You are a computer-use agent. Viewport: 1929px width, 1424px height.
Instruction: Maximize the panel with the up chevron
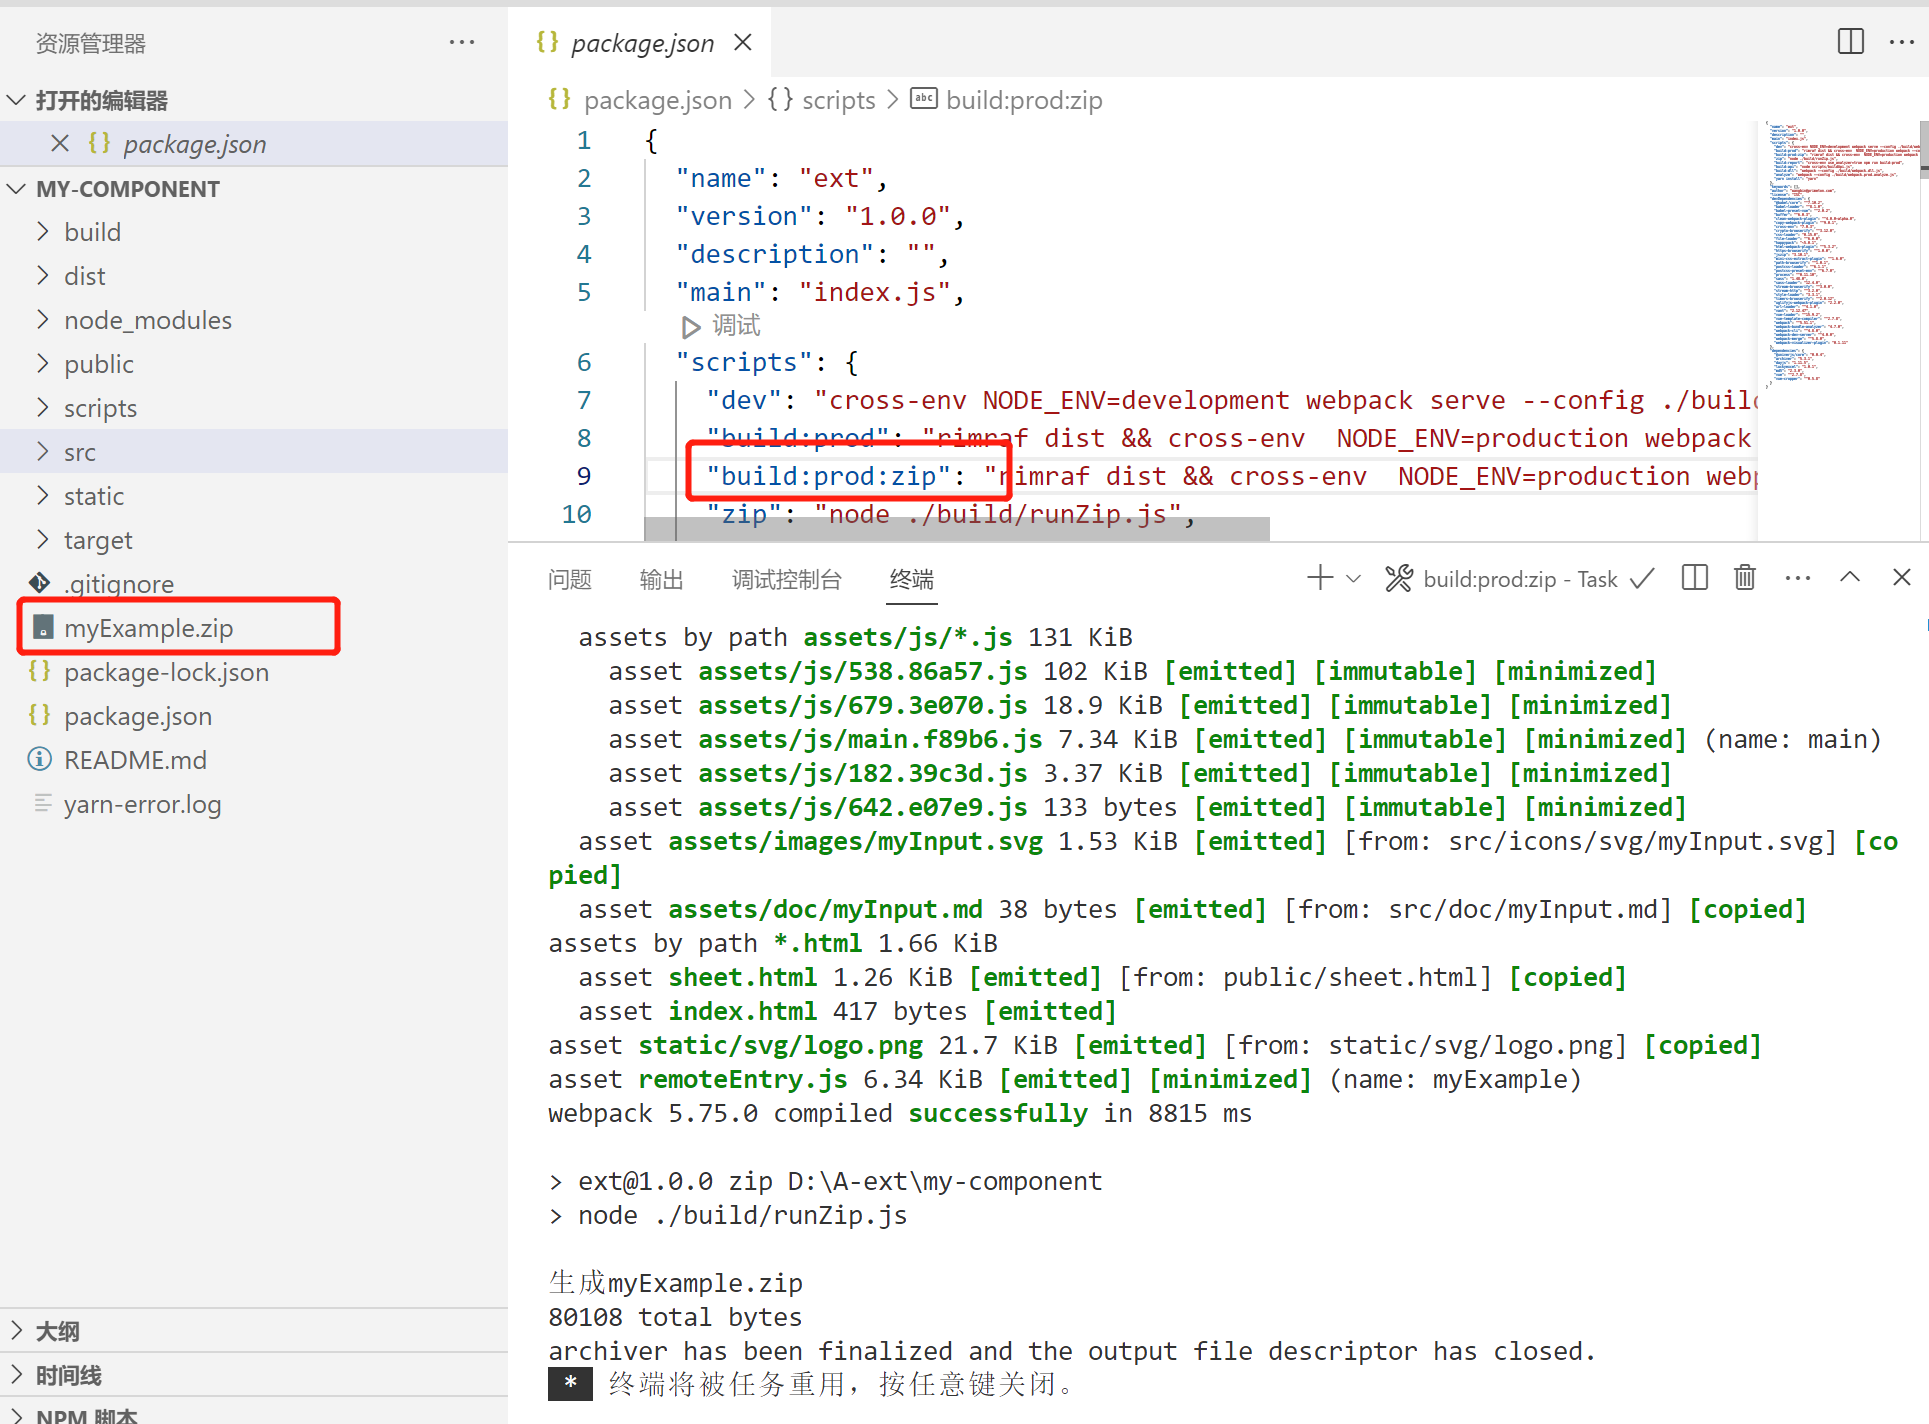pos(1849,578)
